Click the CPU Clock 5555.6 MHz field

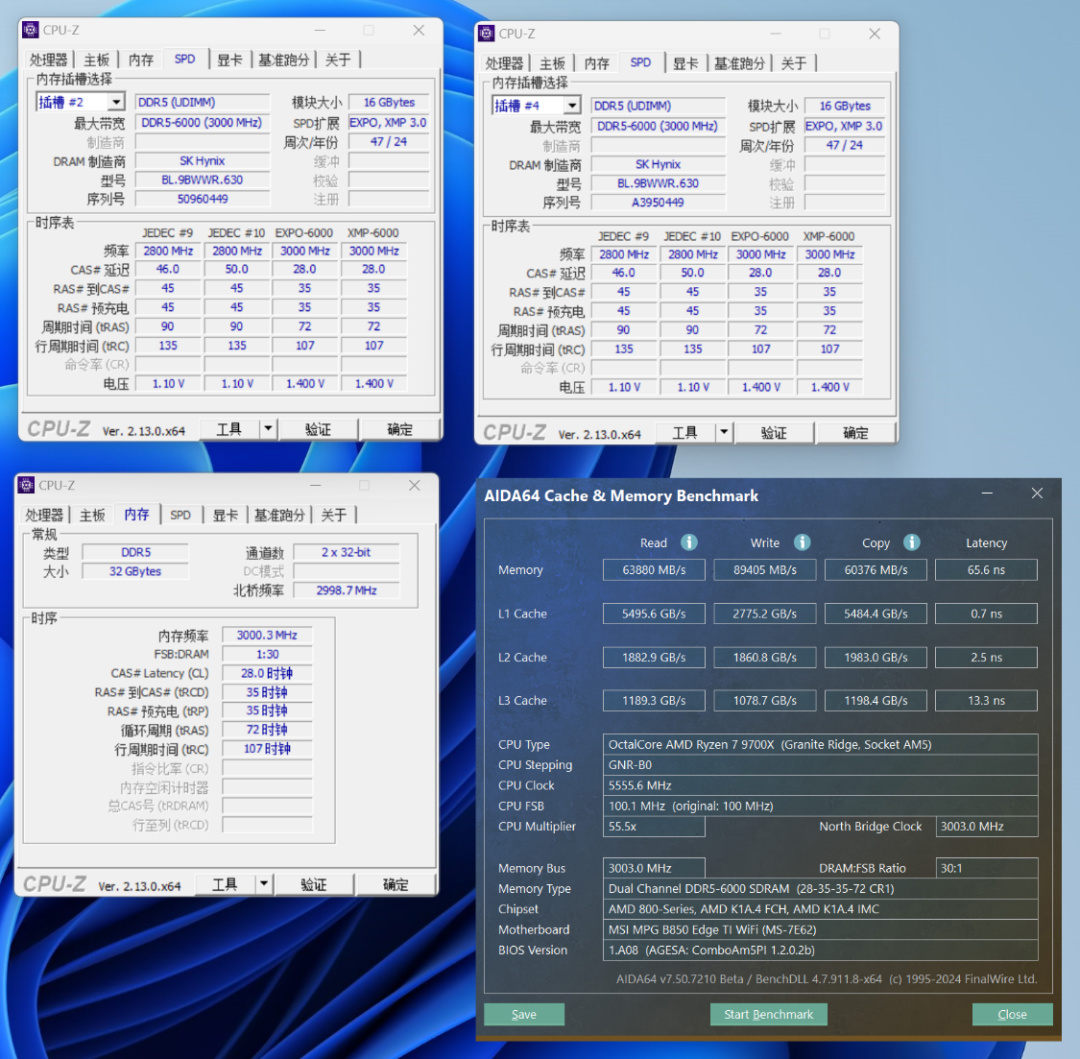pos(820,785)
